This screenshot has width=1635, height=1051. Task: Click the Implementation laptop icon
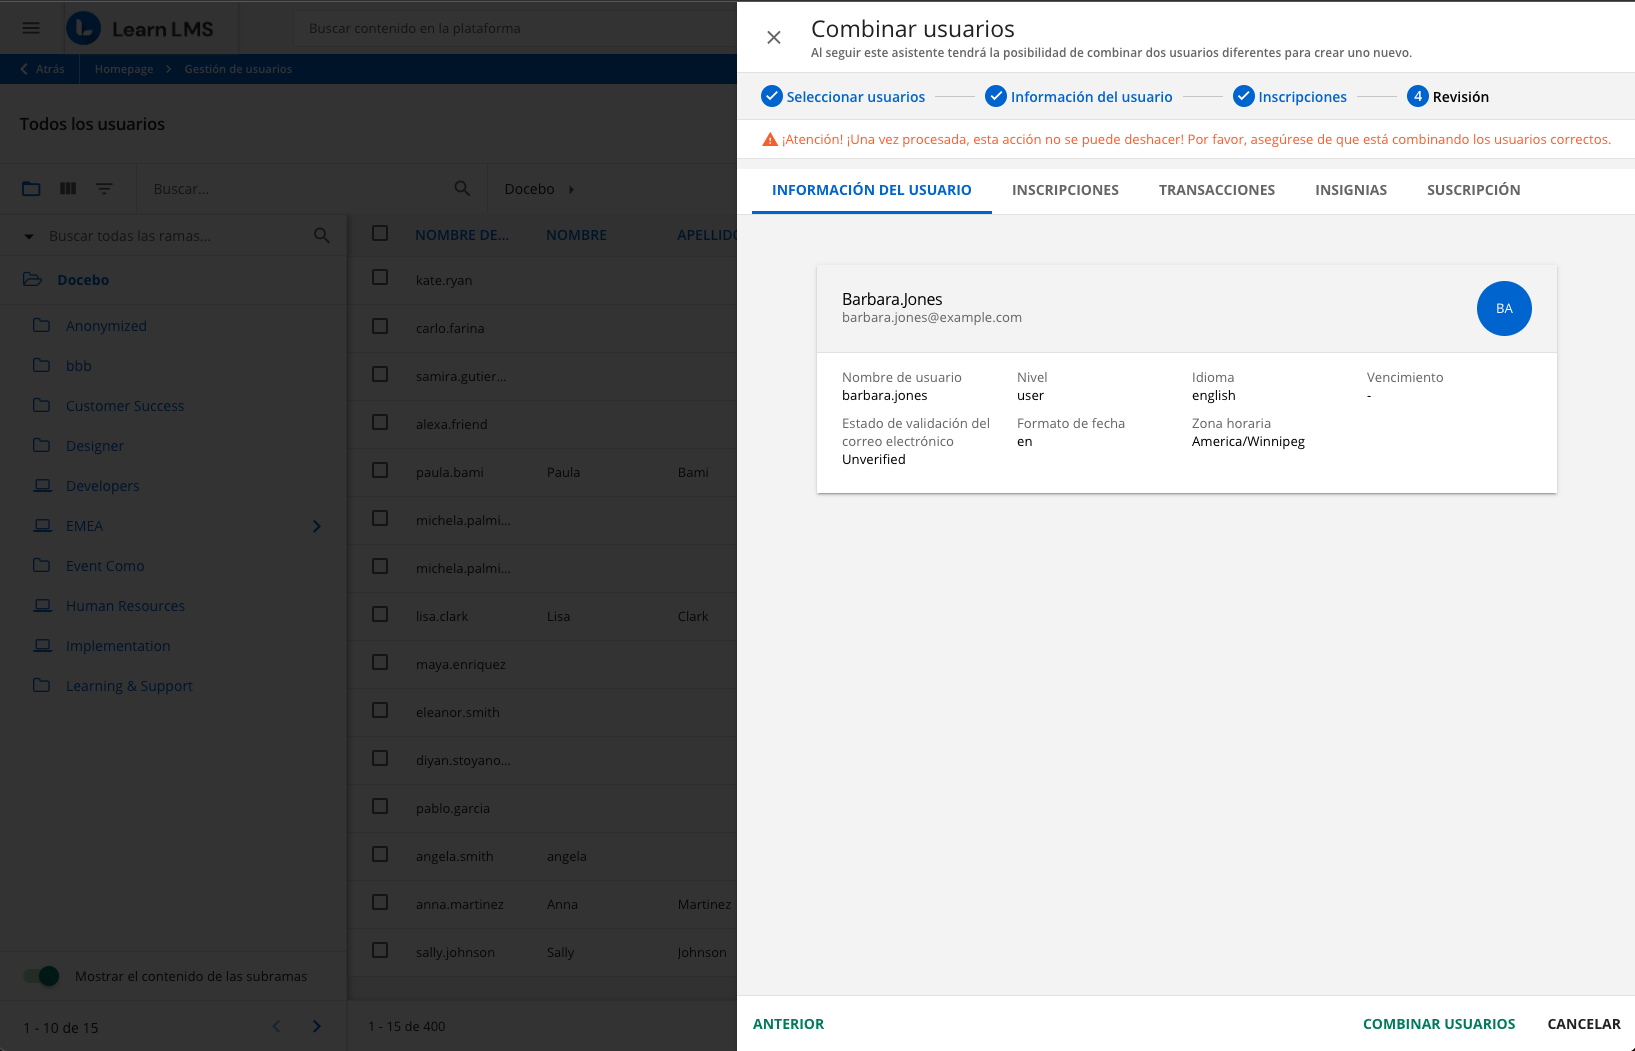[42, 645]
